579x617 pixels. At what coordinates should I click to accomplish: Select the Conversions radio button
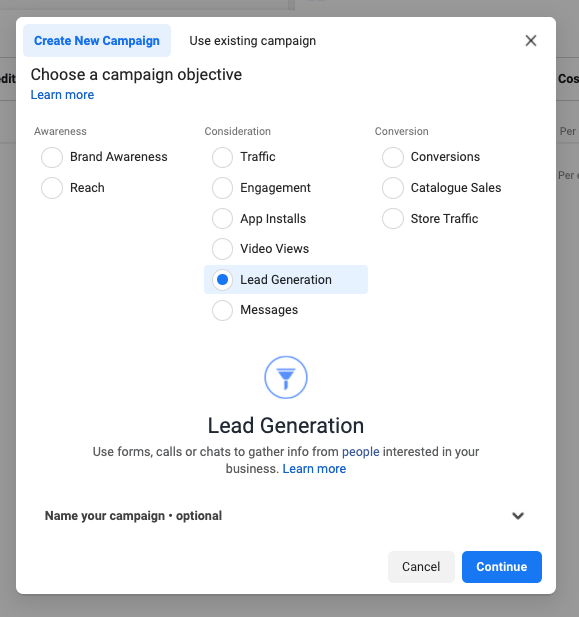coord(393,157)
